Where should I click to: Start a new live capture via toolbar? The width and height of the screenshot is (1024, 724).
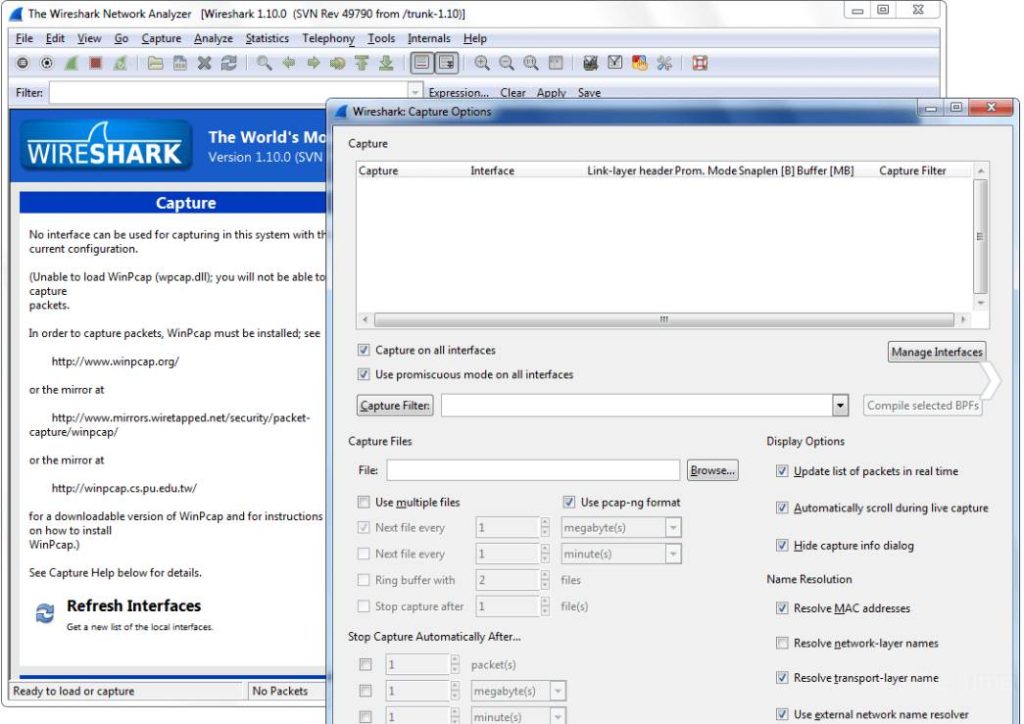click(x=71, y=63)
